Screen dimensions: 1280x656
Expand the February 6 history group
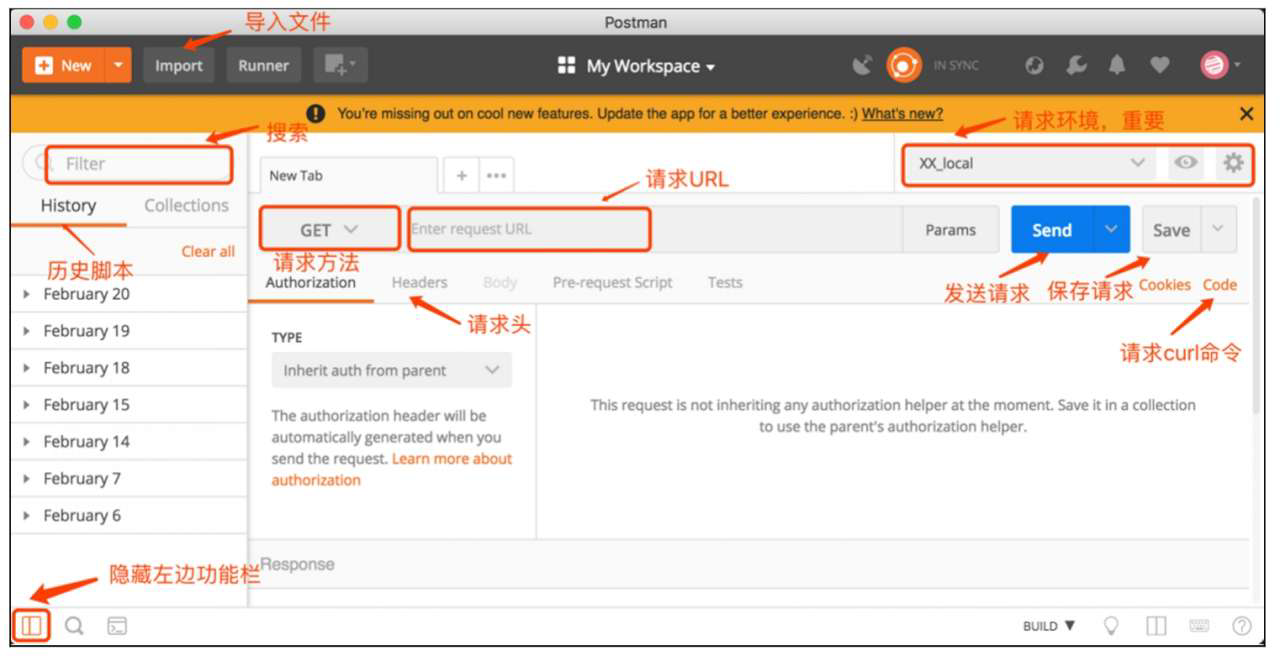click(129, 516)
